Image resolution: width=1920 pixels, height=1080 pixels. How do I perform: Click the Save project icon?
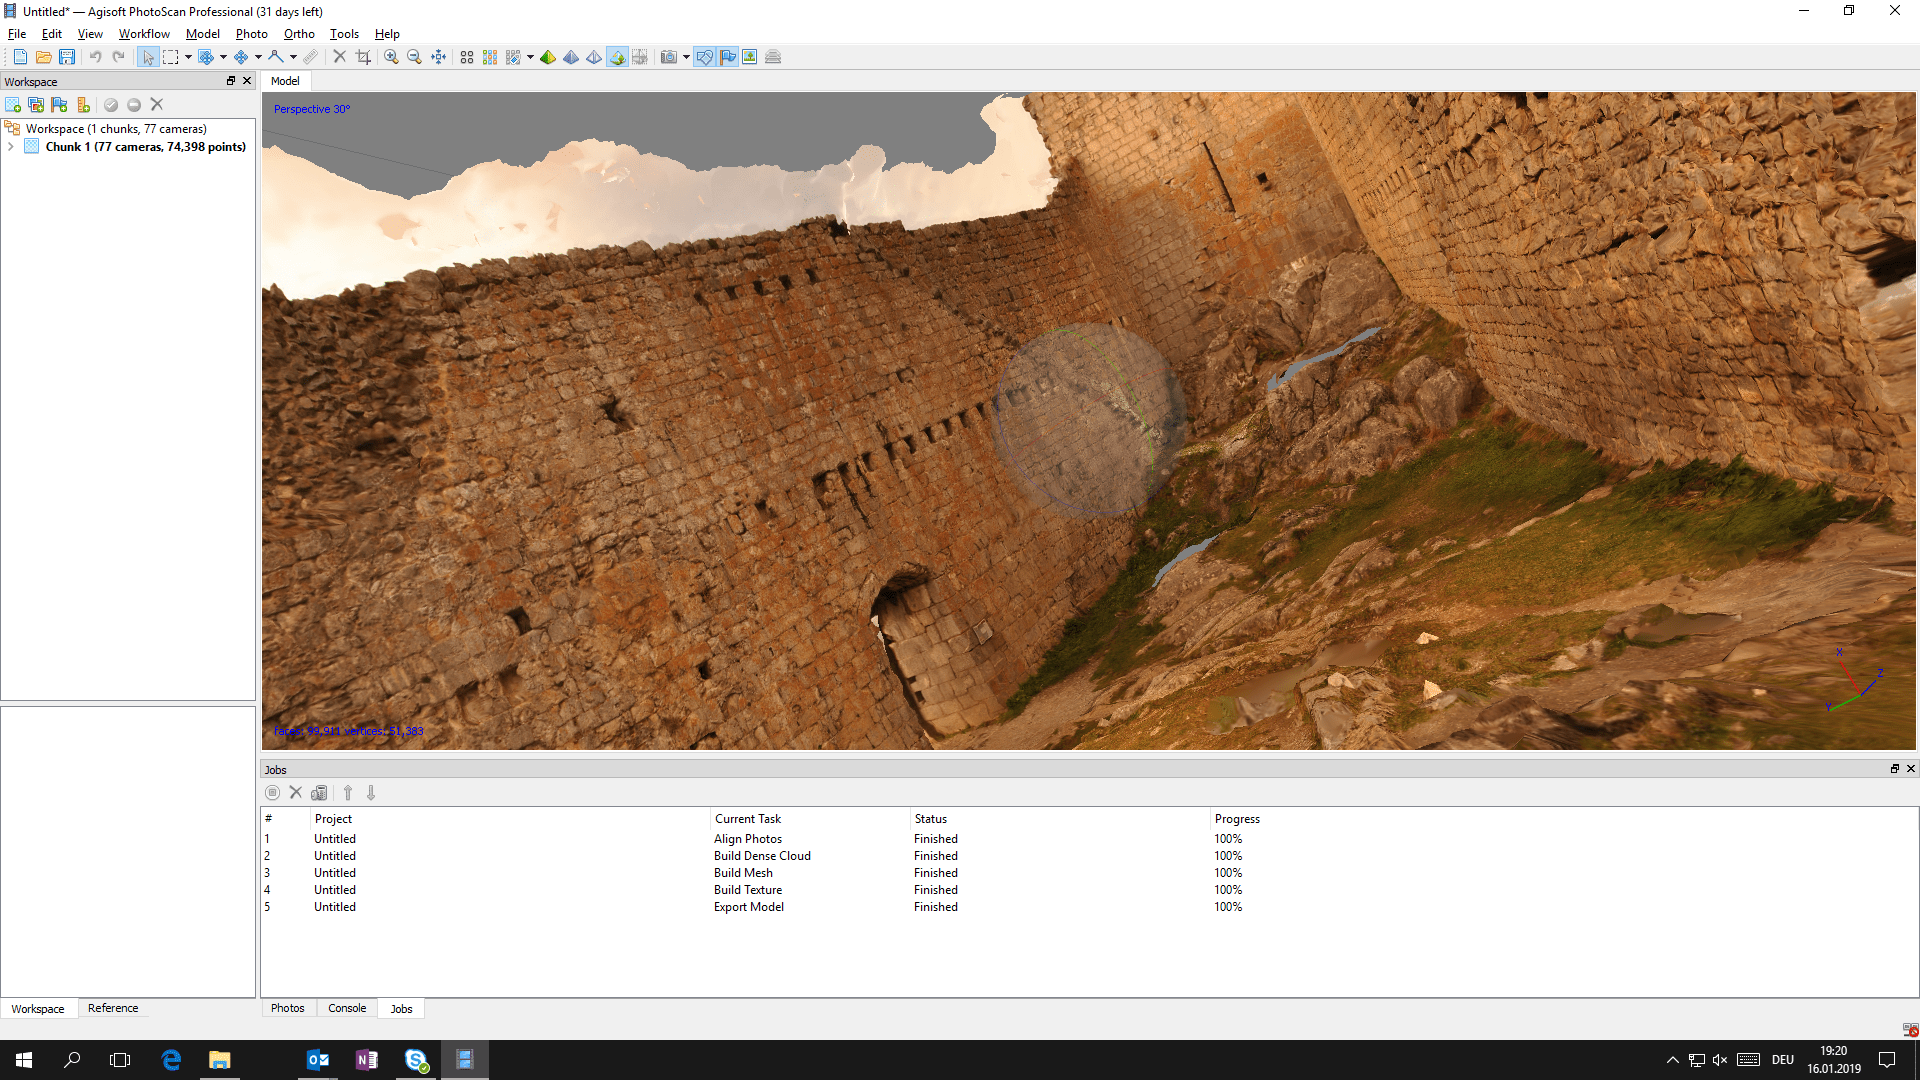coord(67,57)
